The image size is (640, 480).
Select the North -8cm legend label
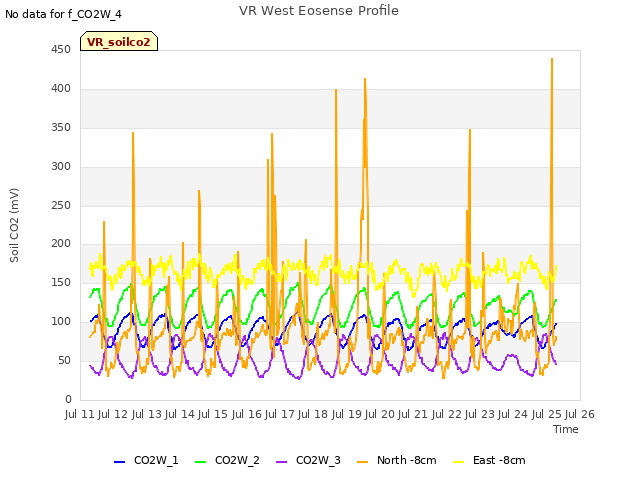click(x=407, y=460)
